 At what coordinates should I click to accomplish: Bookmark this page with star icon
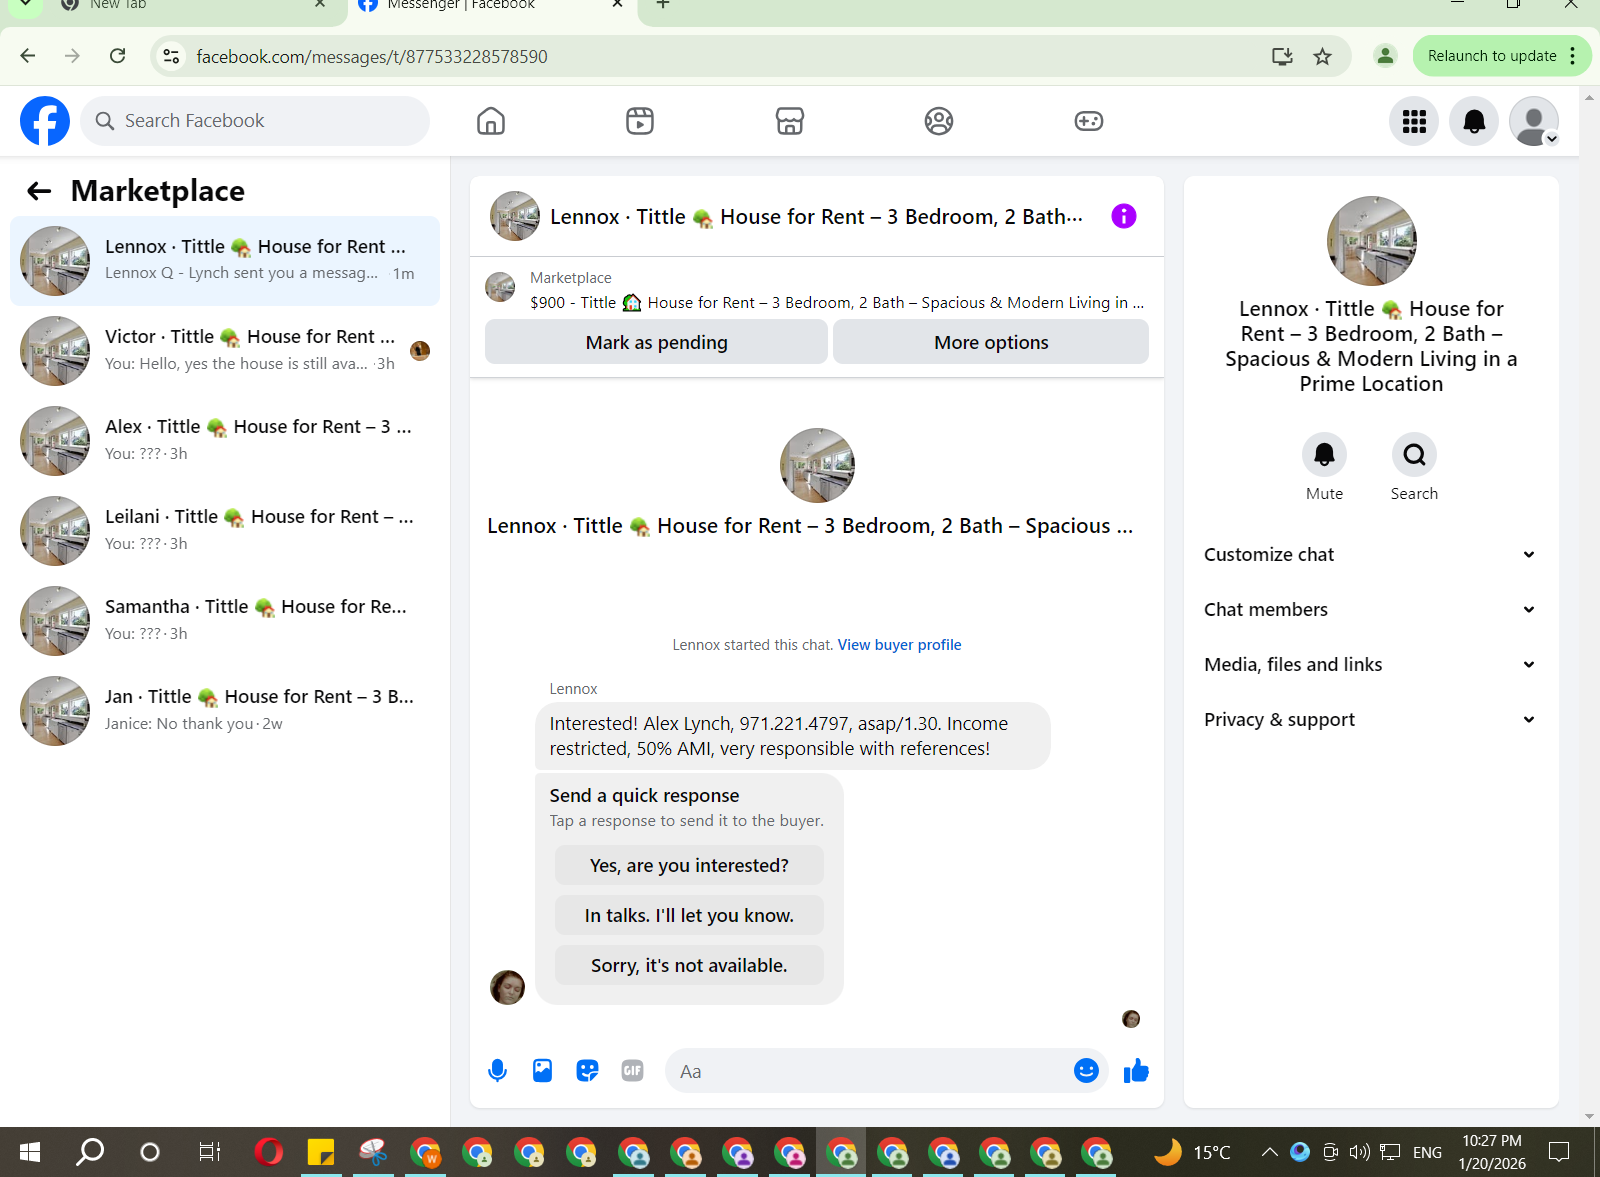[x=1322, y=56]
